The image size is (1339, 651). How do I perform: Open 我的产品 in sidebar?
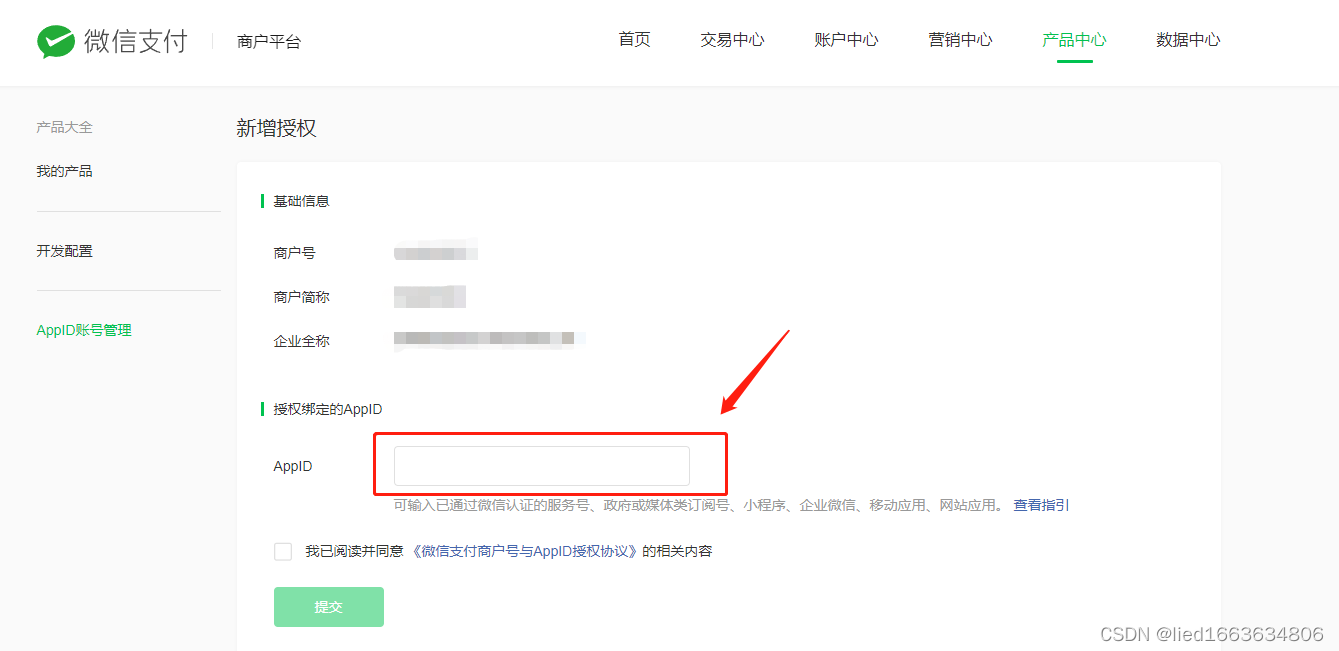64,171
